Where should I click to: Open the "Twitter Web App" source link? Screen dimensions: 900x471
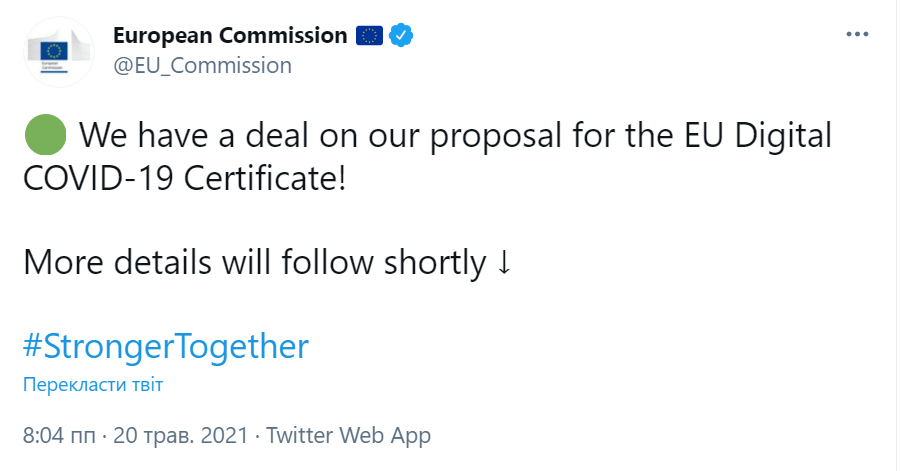[349, 436]
